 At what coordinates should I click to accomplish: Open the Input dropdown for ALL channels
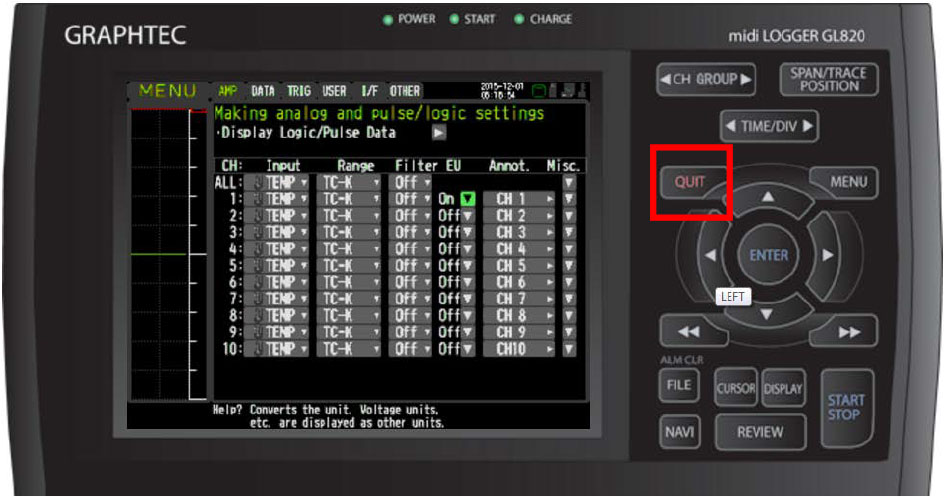(276, 182)
